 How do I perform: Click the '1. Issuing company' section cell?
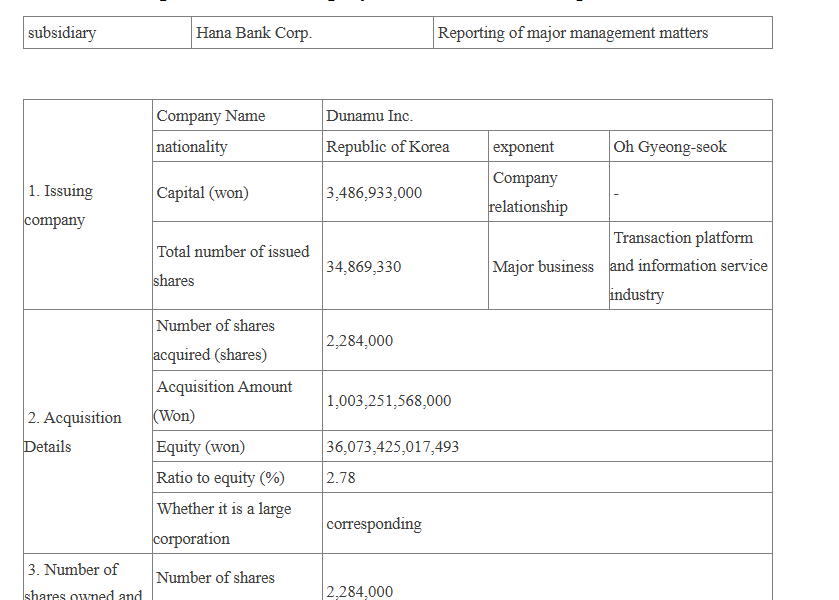pos(88,204)
